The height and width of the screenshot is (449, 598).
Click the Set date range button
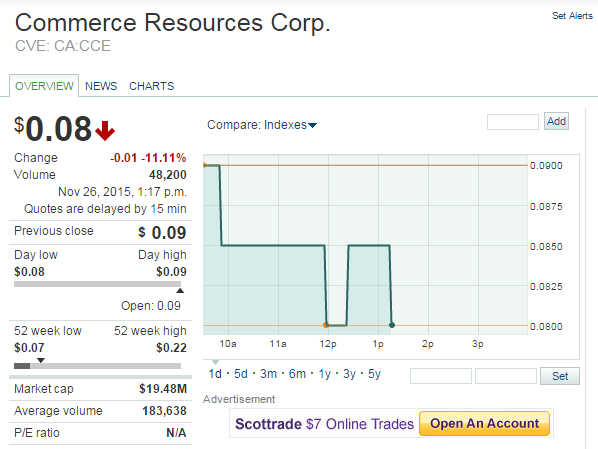coord(559,376)
